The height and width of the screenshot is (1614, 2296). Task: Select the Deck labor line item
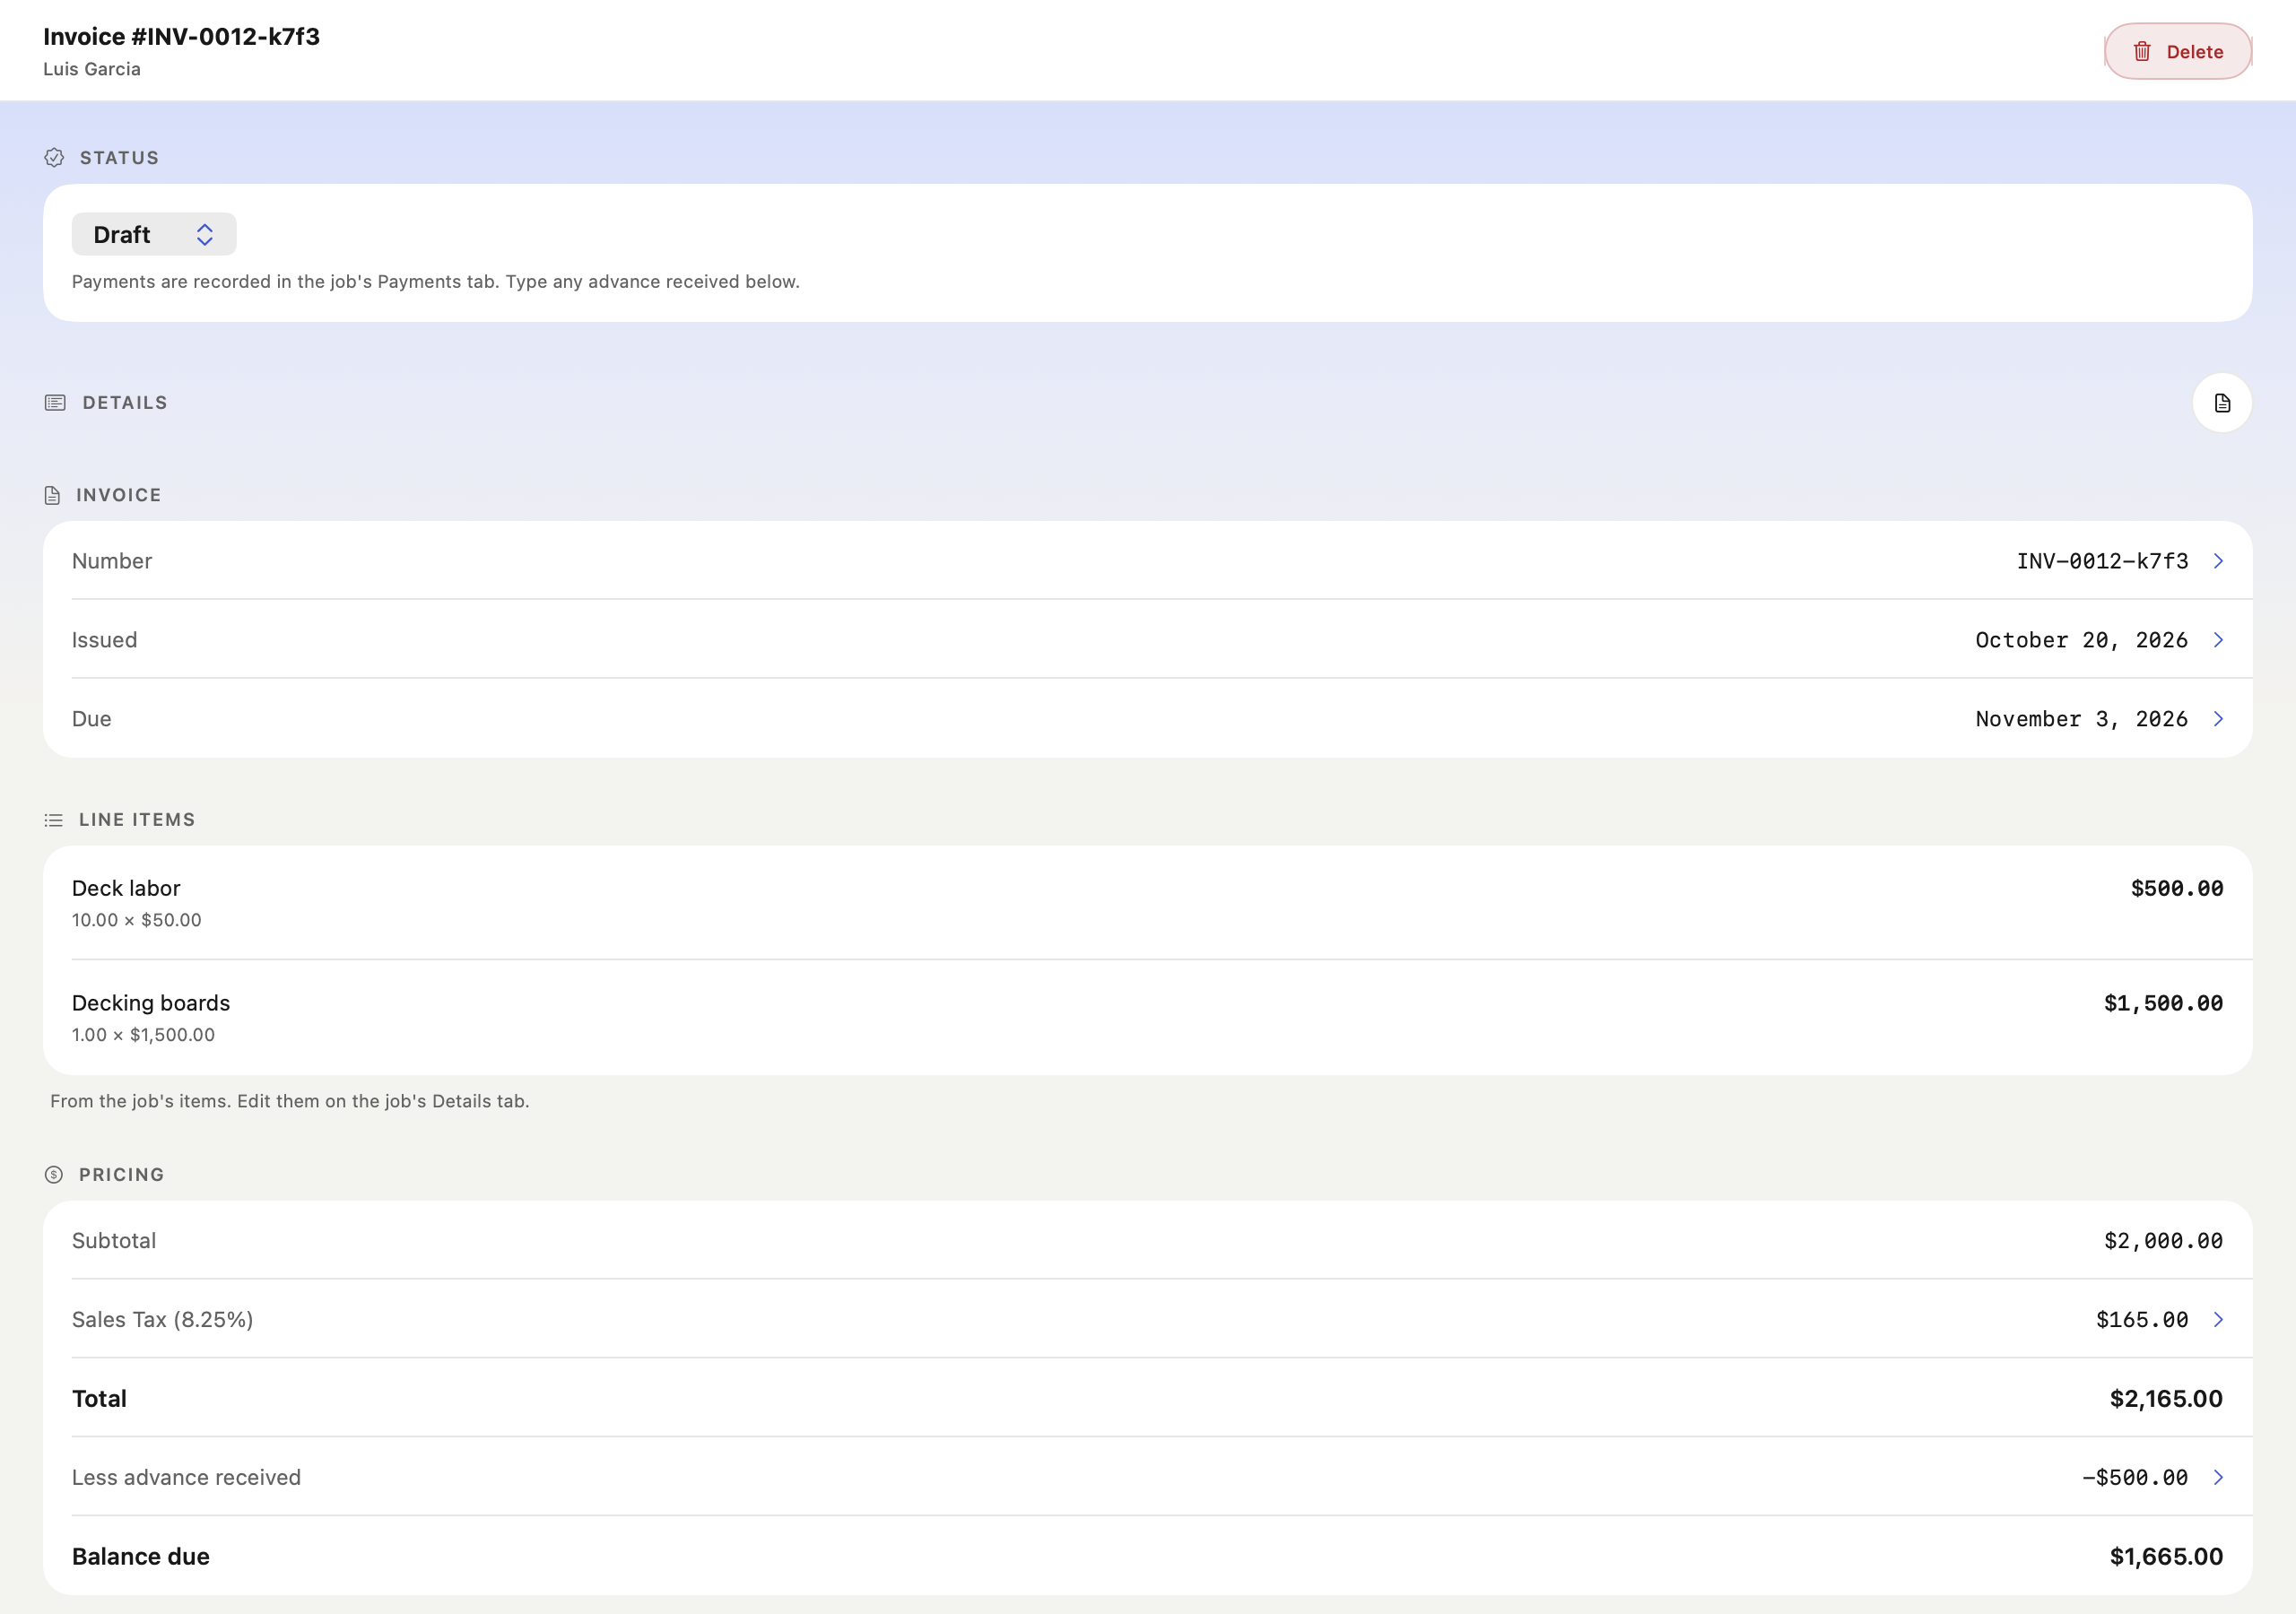[1147, 903]
